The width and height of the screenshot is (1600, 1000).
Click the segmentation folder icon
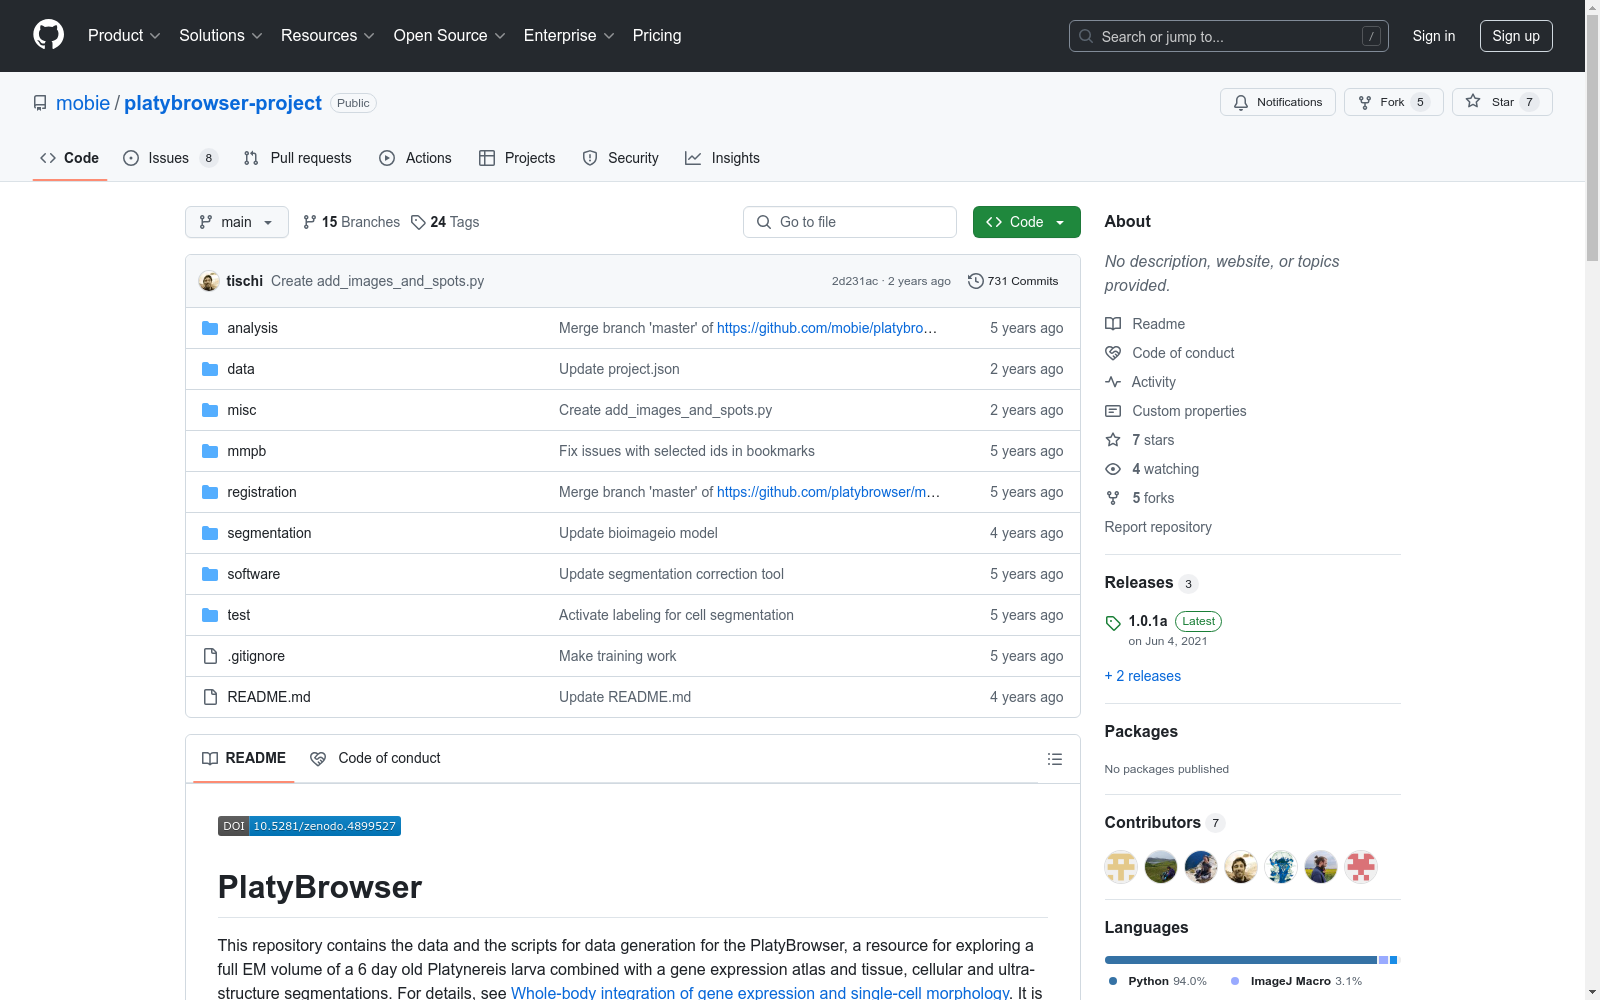210,533
